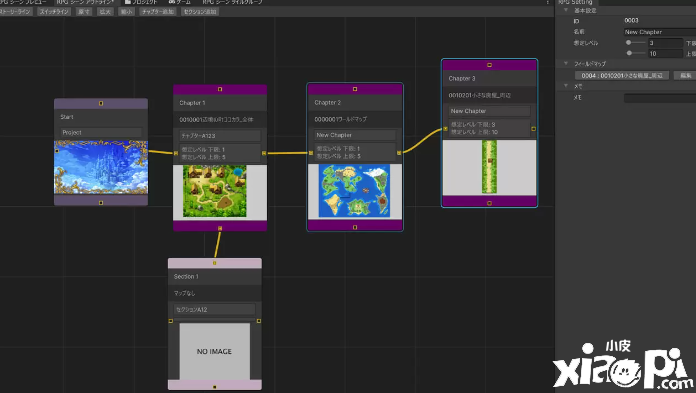Click the メモ text field

pos(660,98)
